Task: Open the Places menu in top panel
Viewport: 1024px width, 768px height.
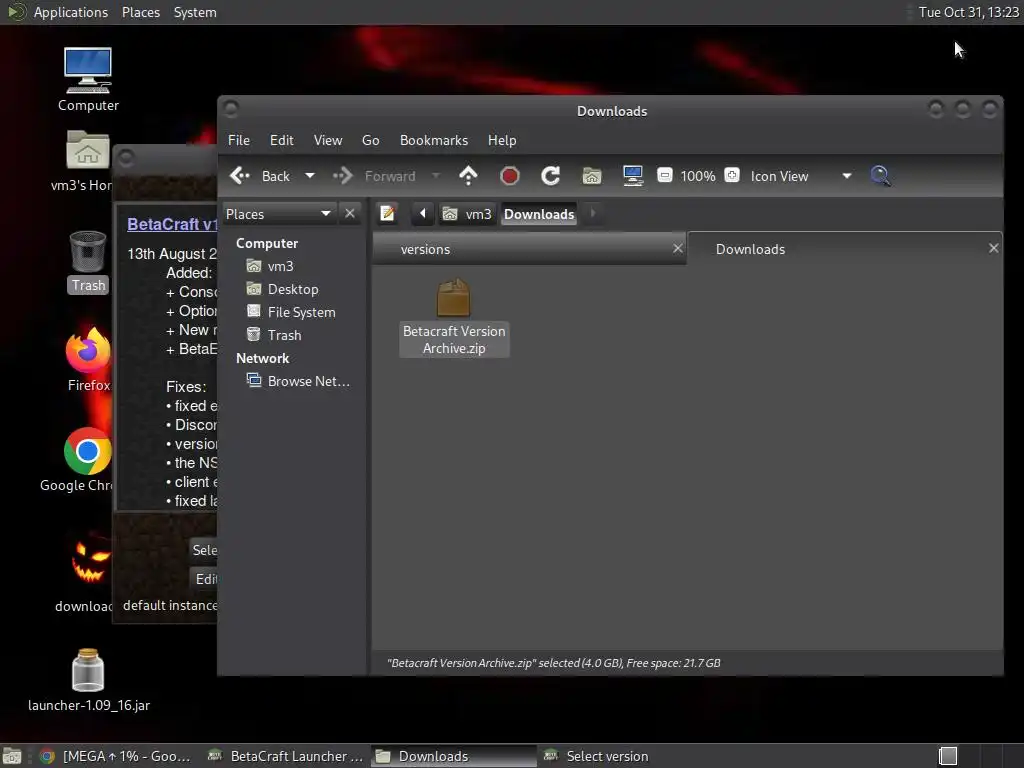Action: pos(140,12)
